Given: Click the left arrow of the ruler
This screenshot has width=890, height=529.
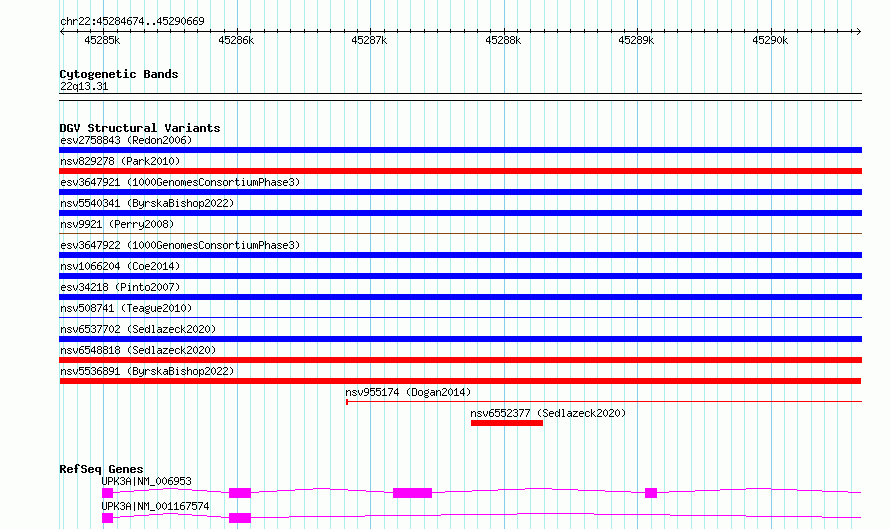Looking at the screenshot, I should [62, 32].
